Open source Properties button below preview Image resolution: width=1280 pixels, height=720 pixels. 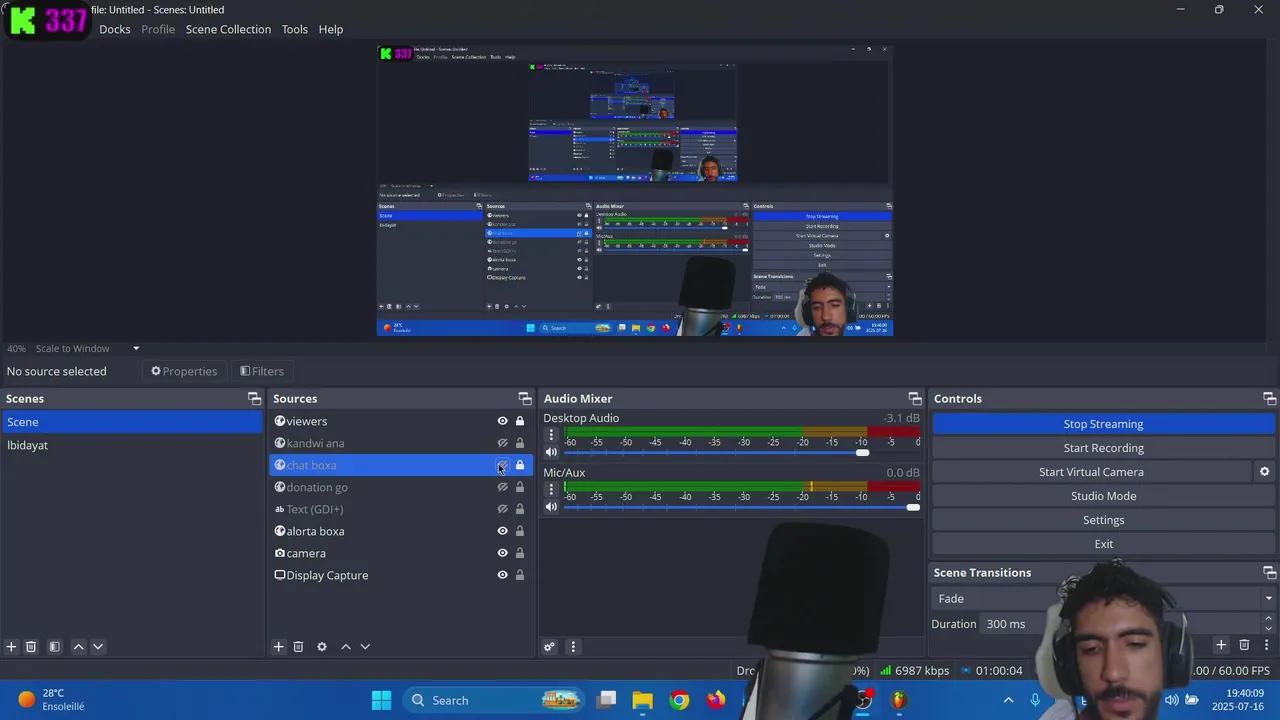(x=184, y=371)
